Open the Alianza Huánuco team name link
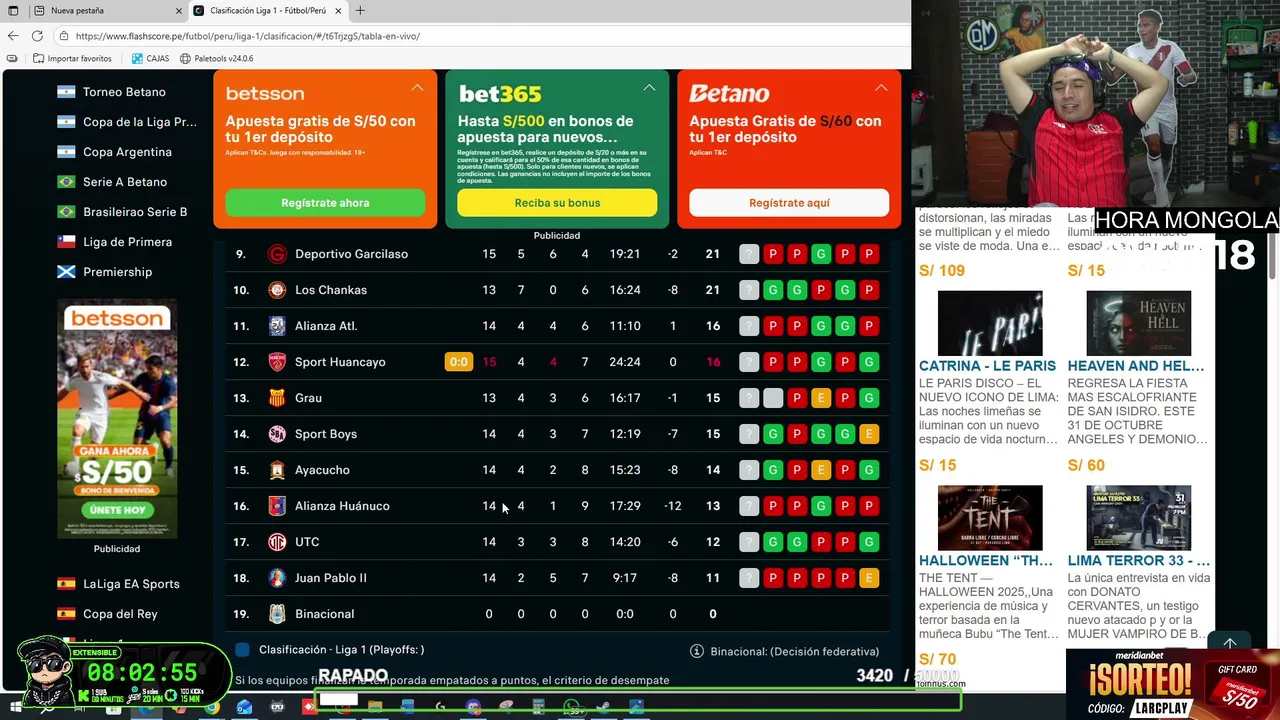The image size is (1280, 720). point(342,506)
